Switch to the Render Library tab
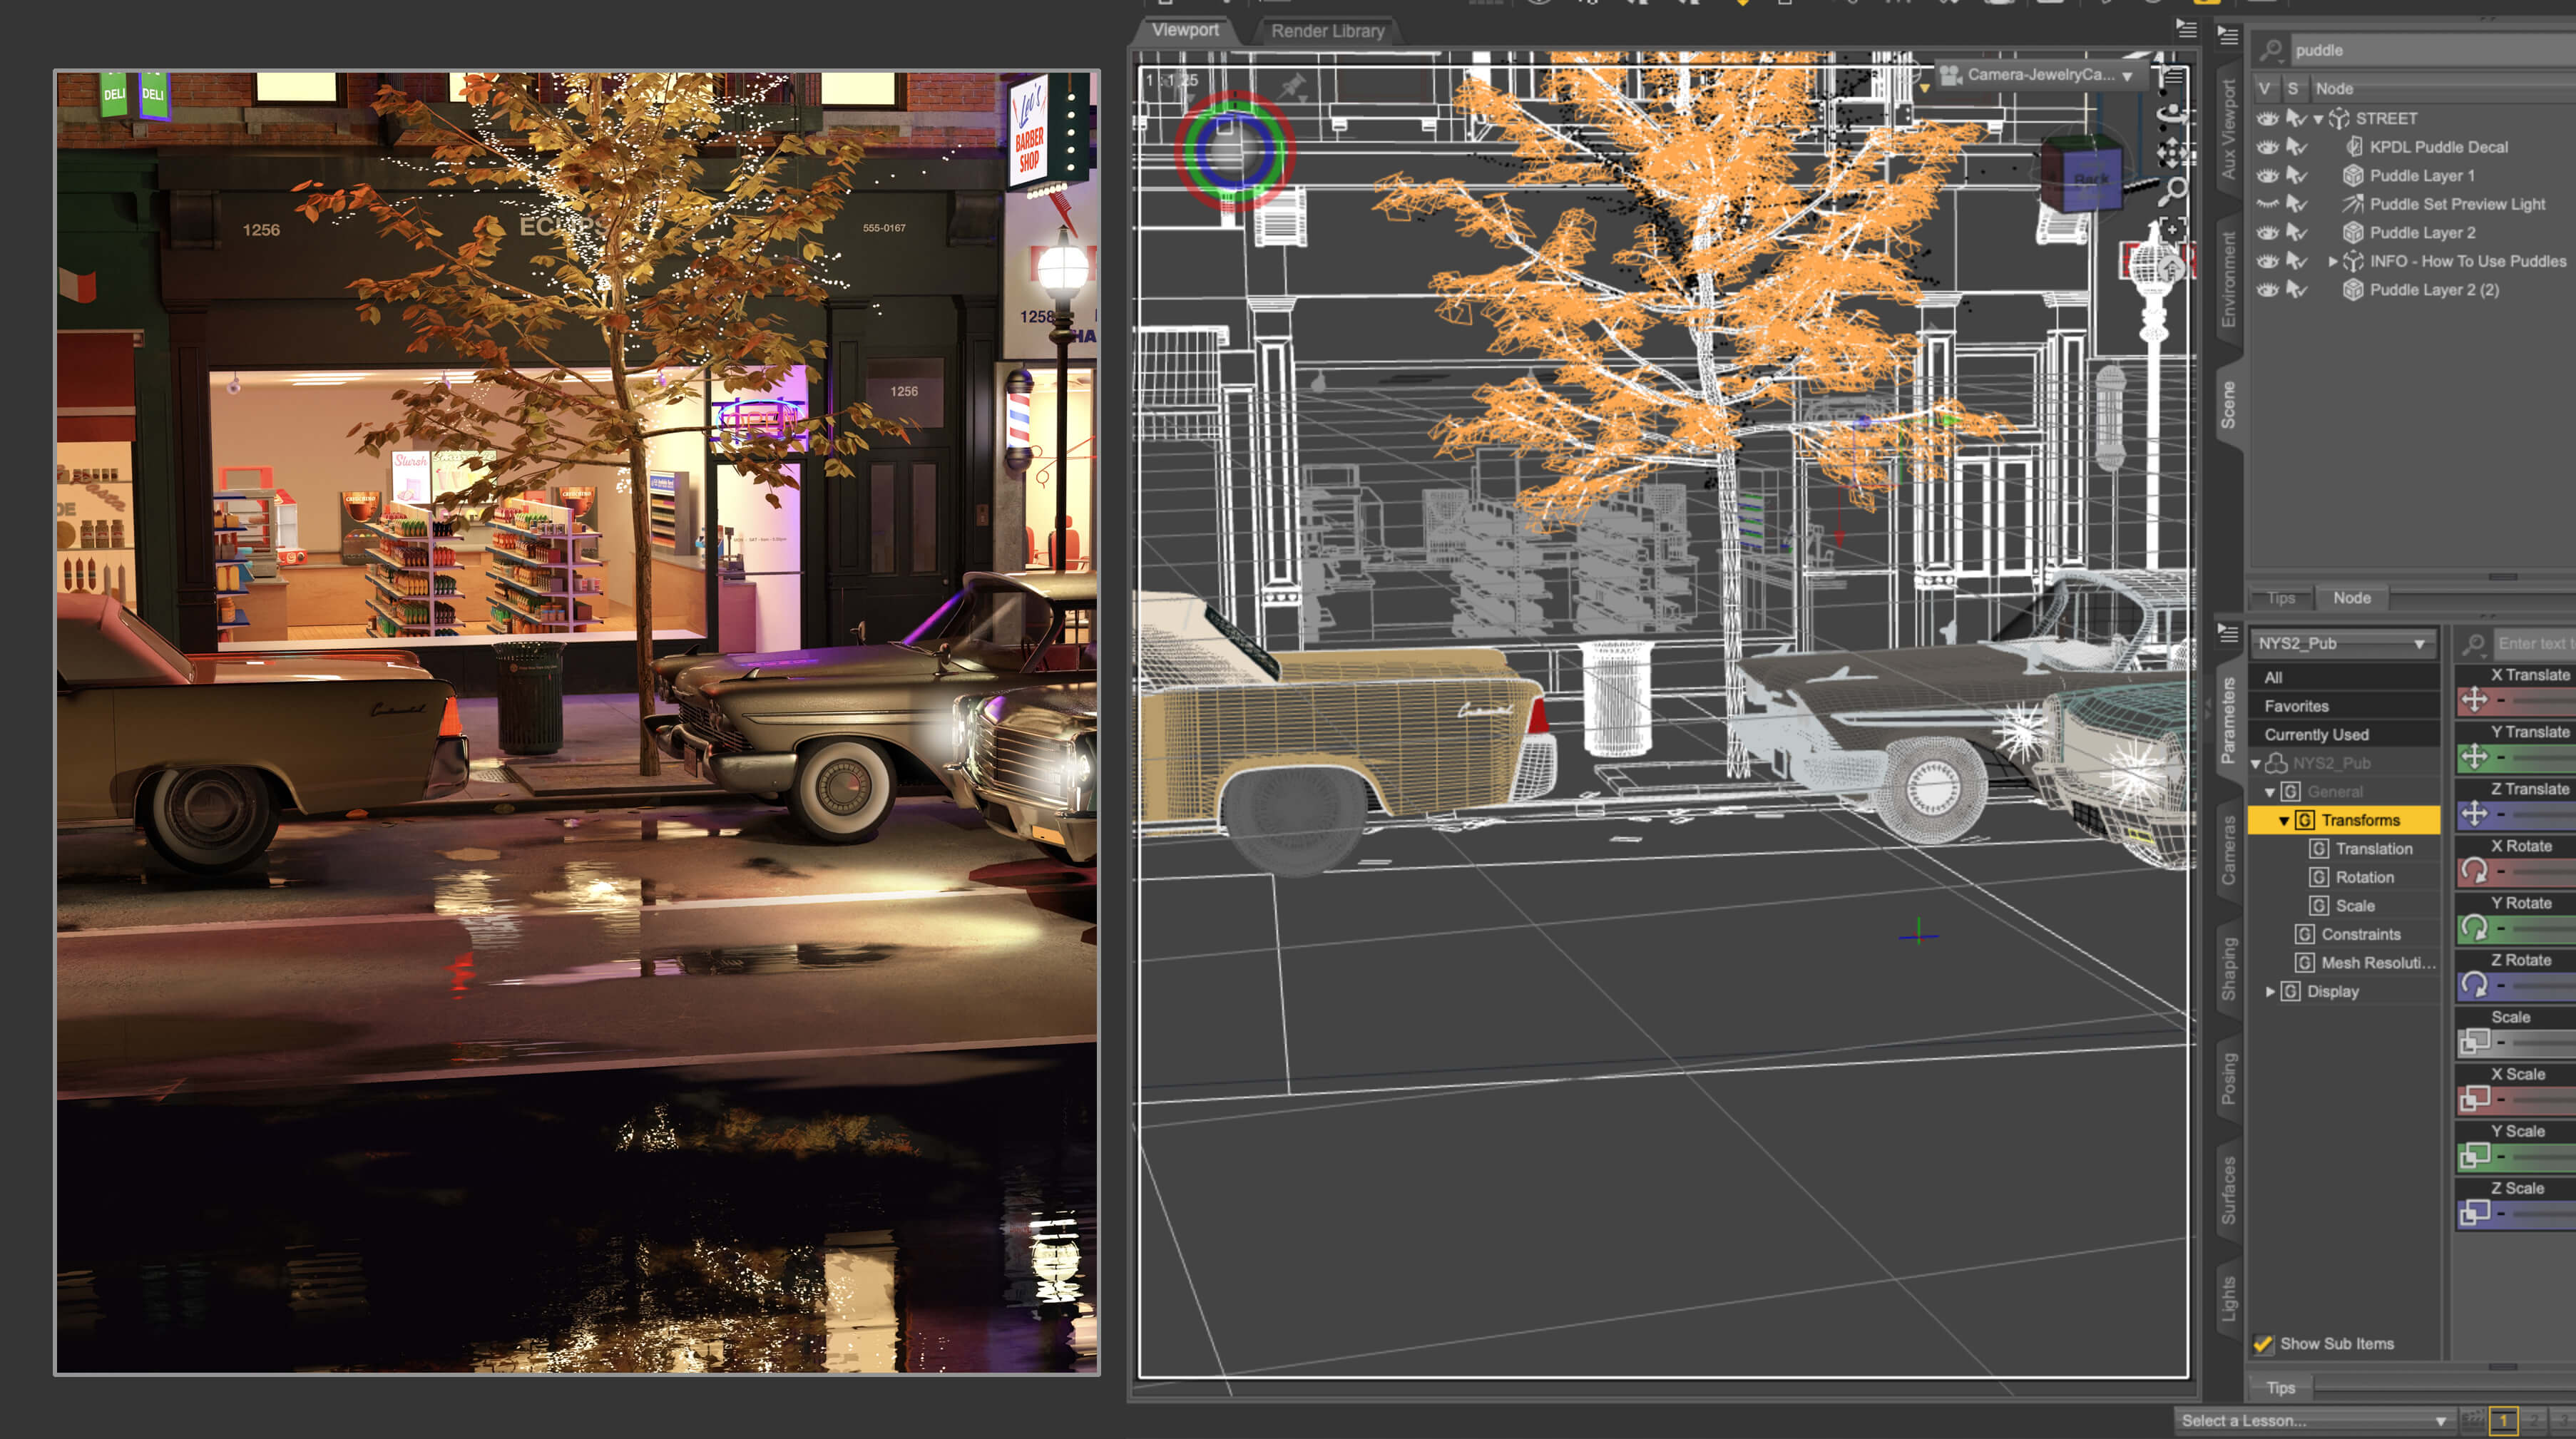2576x1439 pixels. point(1327,31)
